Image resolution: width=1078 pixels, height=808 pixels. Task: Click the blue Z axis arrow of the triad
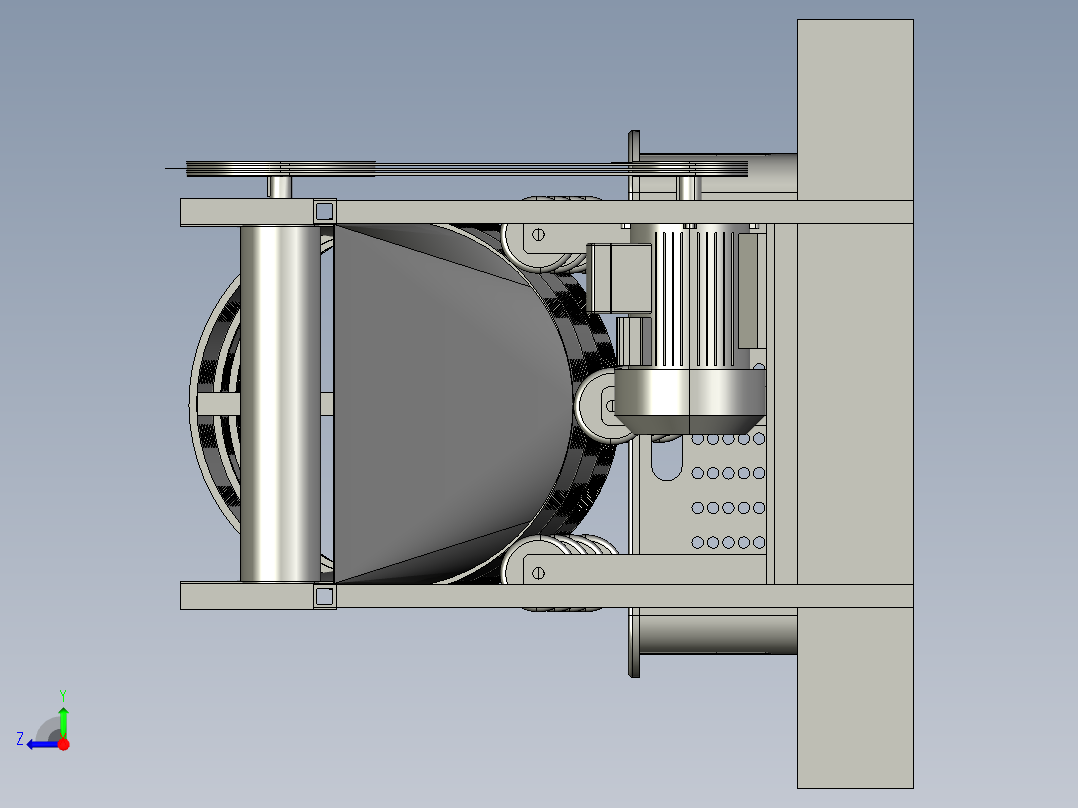coord(41,744)
